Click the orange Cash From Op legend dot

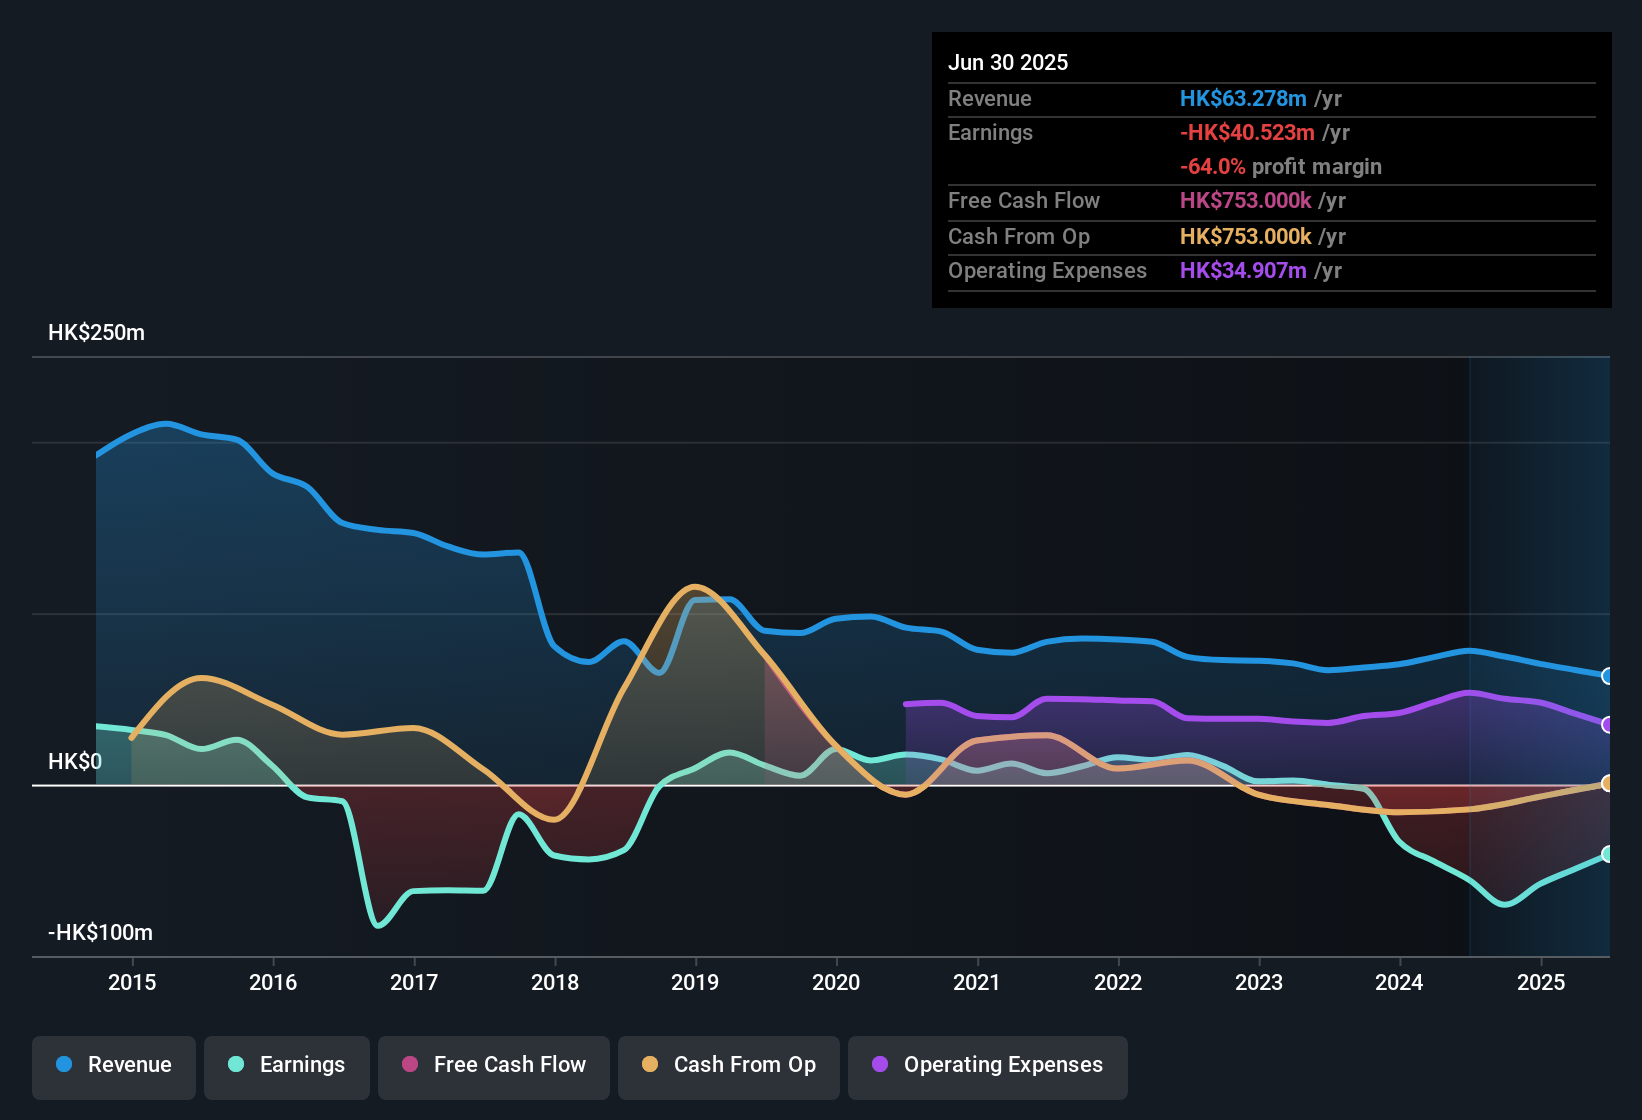click(650, 1065)
